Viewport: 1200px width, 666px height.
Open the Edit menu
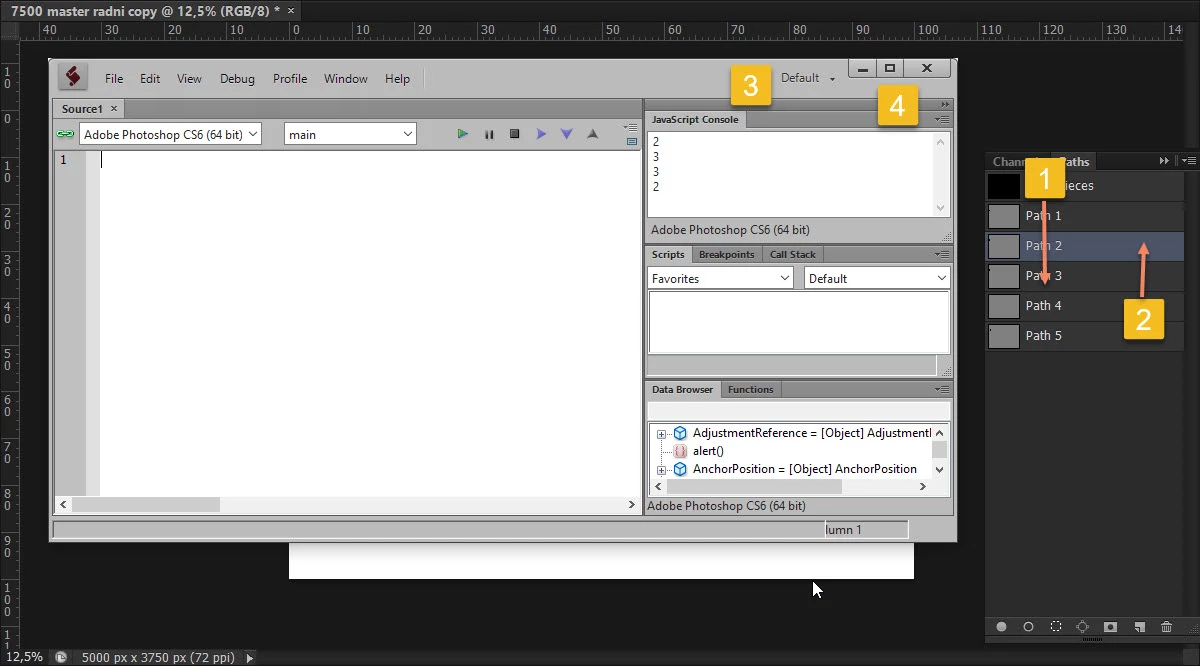(x=150, y=78)
